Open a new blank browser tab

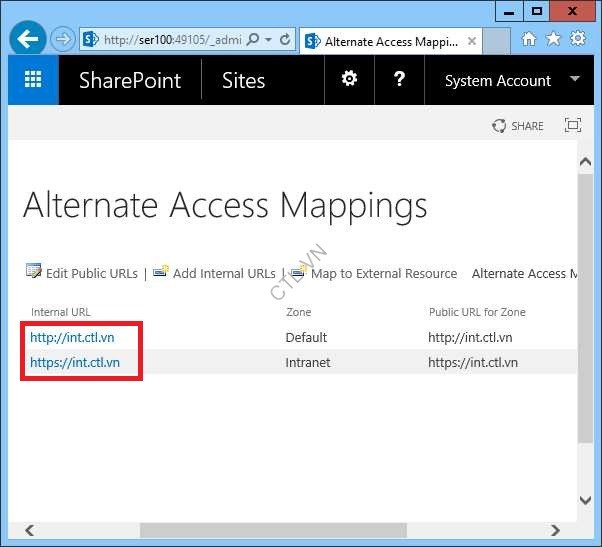pyautogui.click(x=496, y=41)
